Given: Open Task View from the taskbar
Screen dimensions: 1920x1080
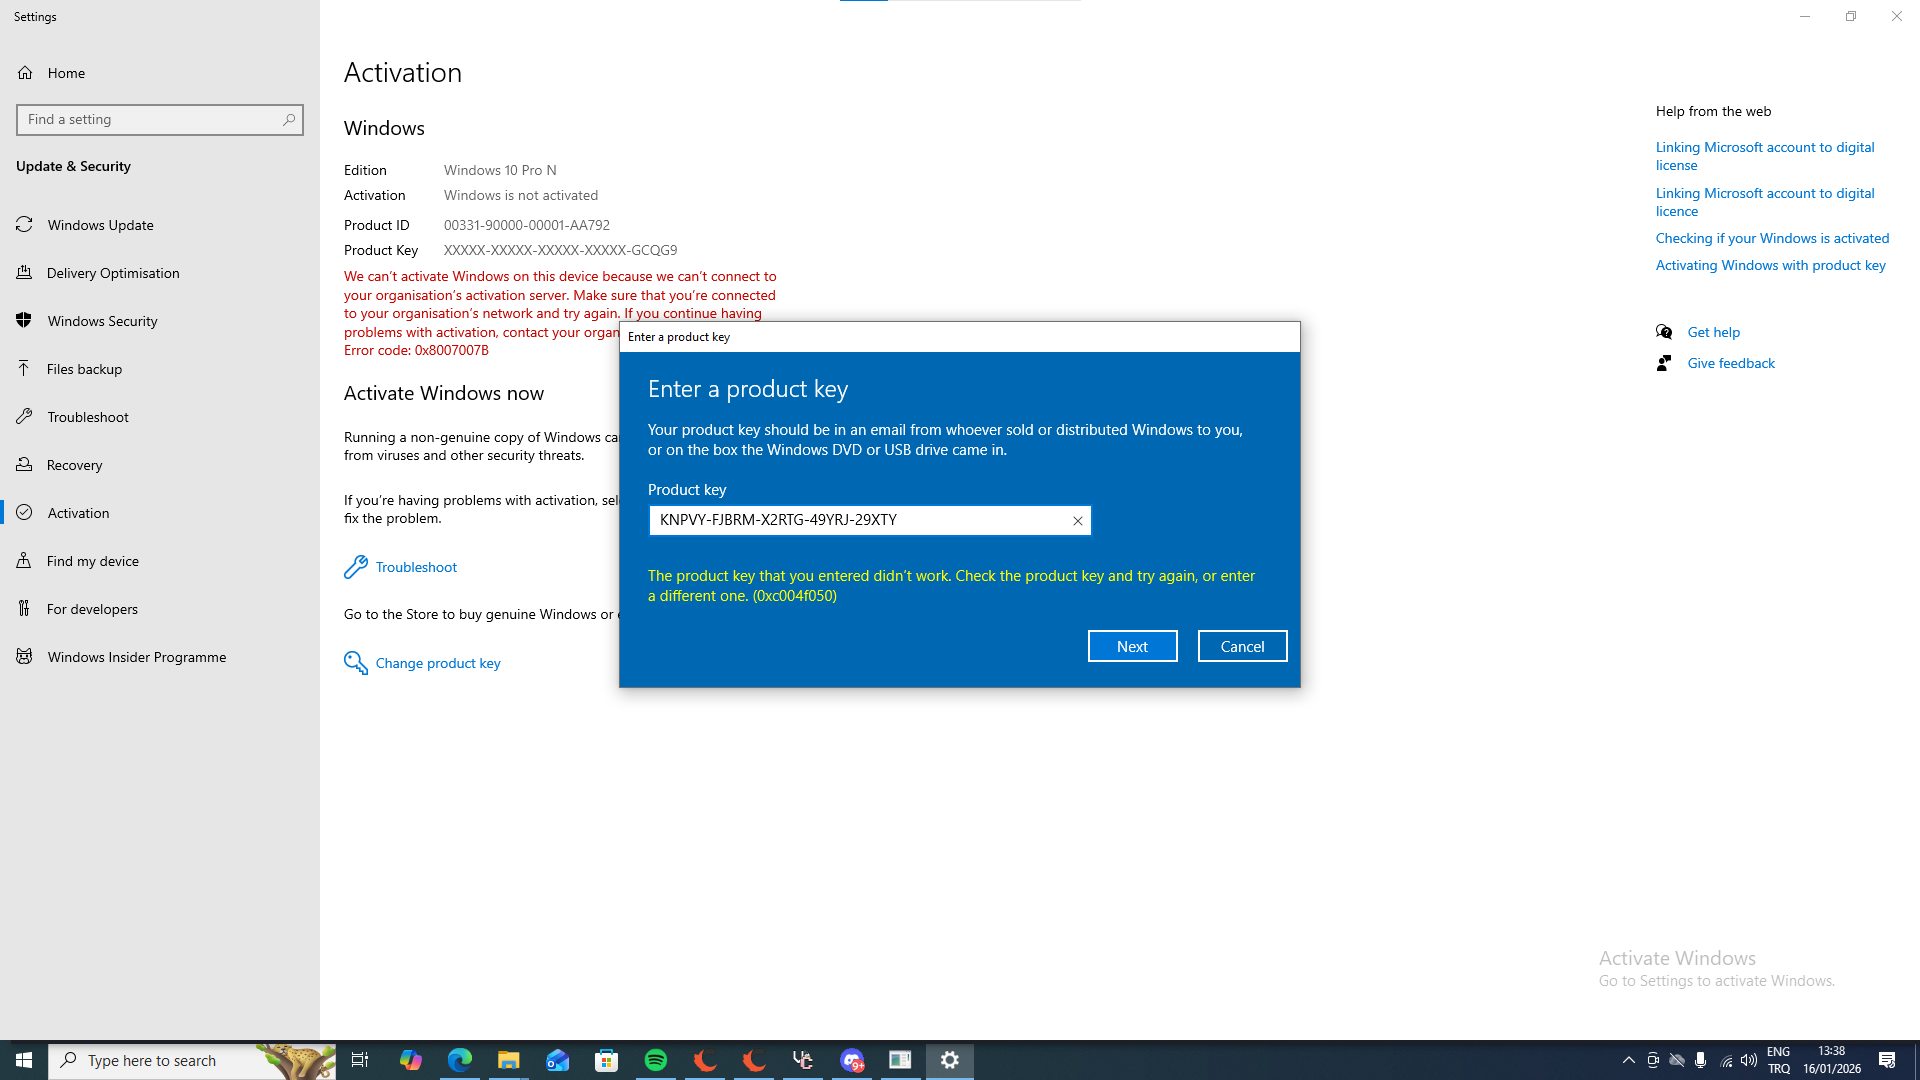Looking at the screenshot, I should (360, 1060).
